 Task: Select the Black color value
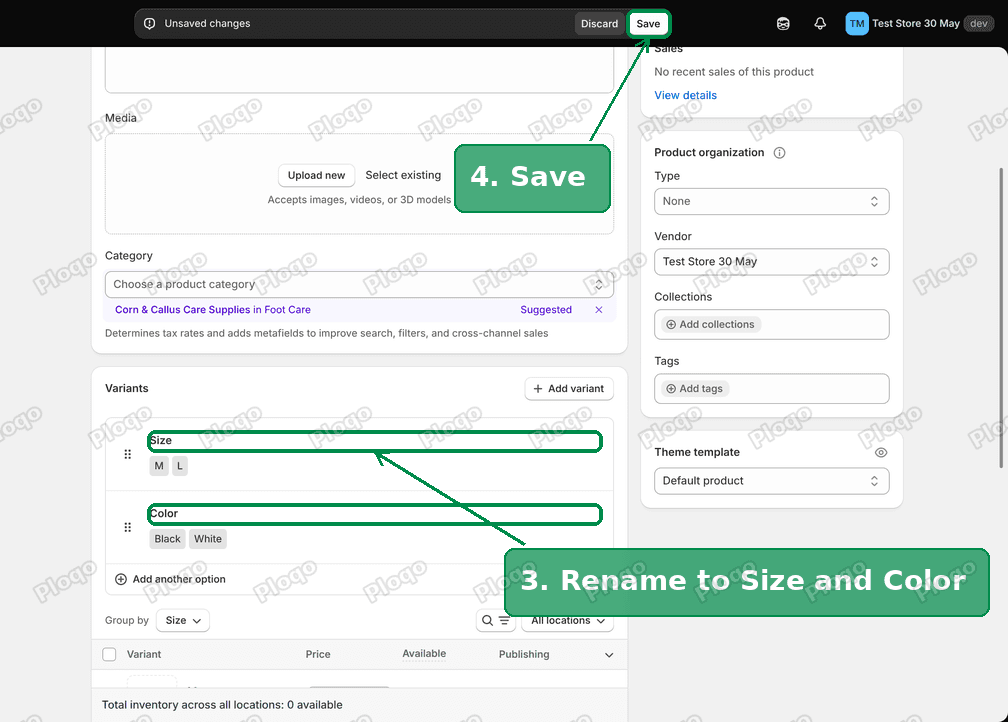[167, 539]
